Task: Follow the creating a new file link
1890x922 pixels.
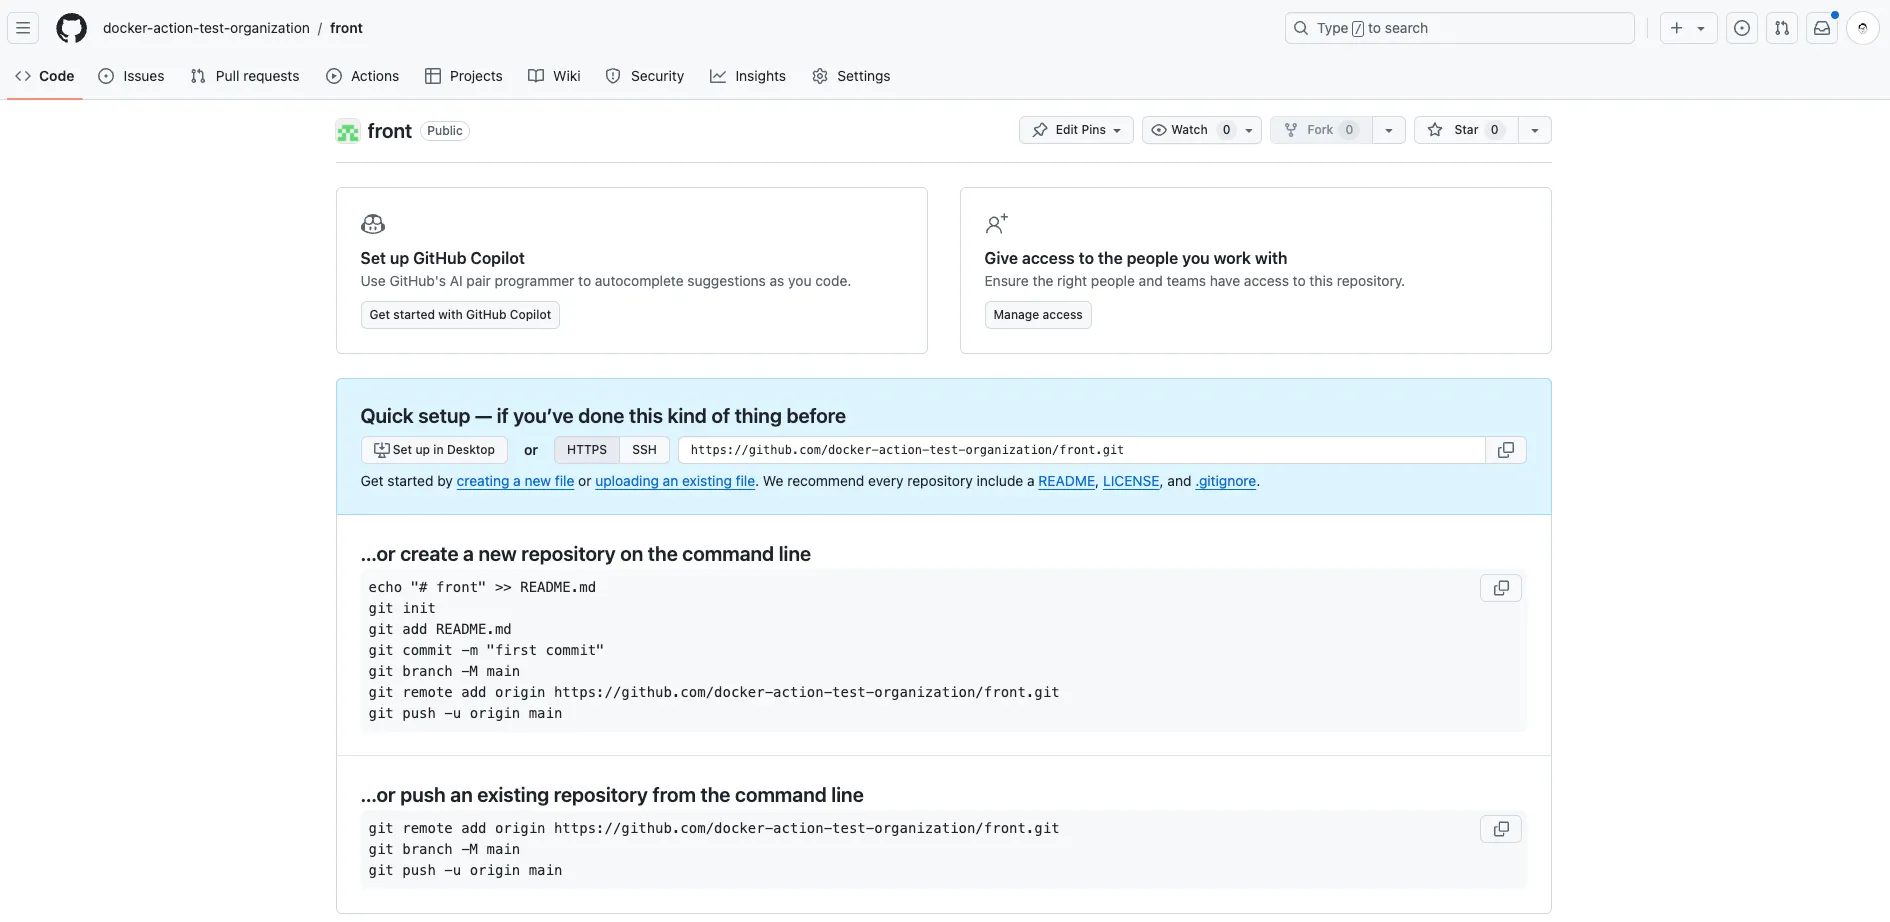Action: pyautogui.click(x=515, y=481)
